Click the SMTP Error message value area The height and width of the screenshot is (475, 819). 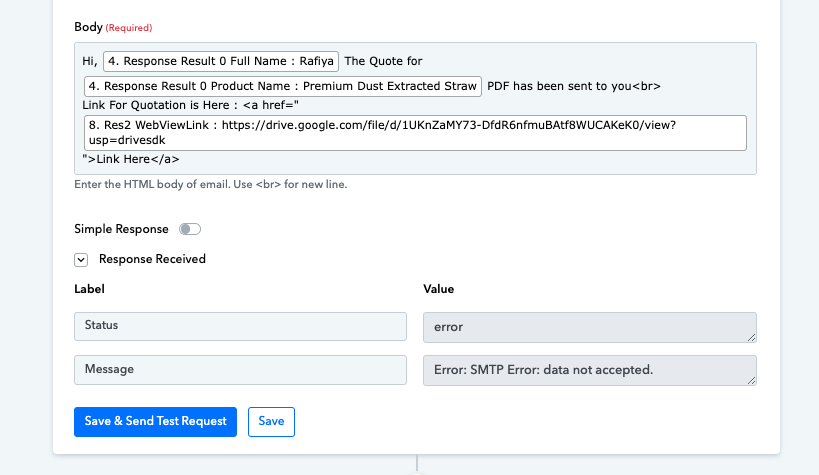click(590, 370)
